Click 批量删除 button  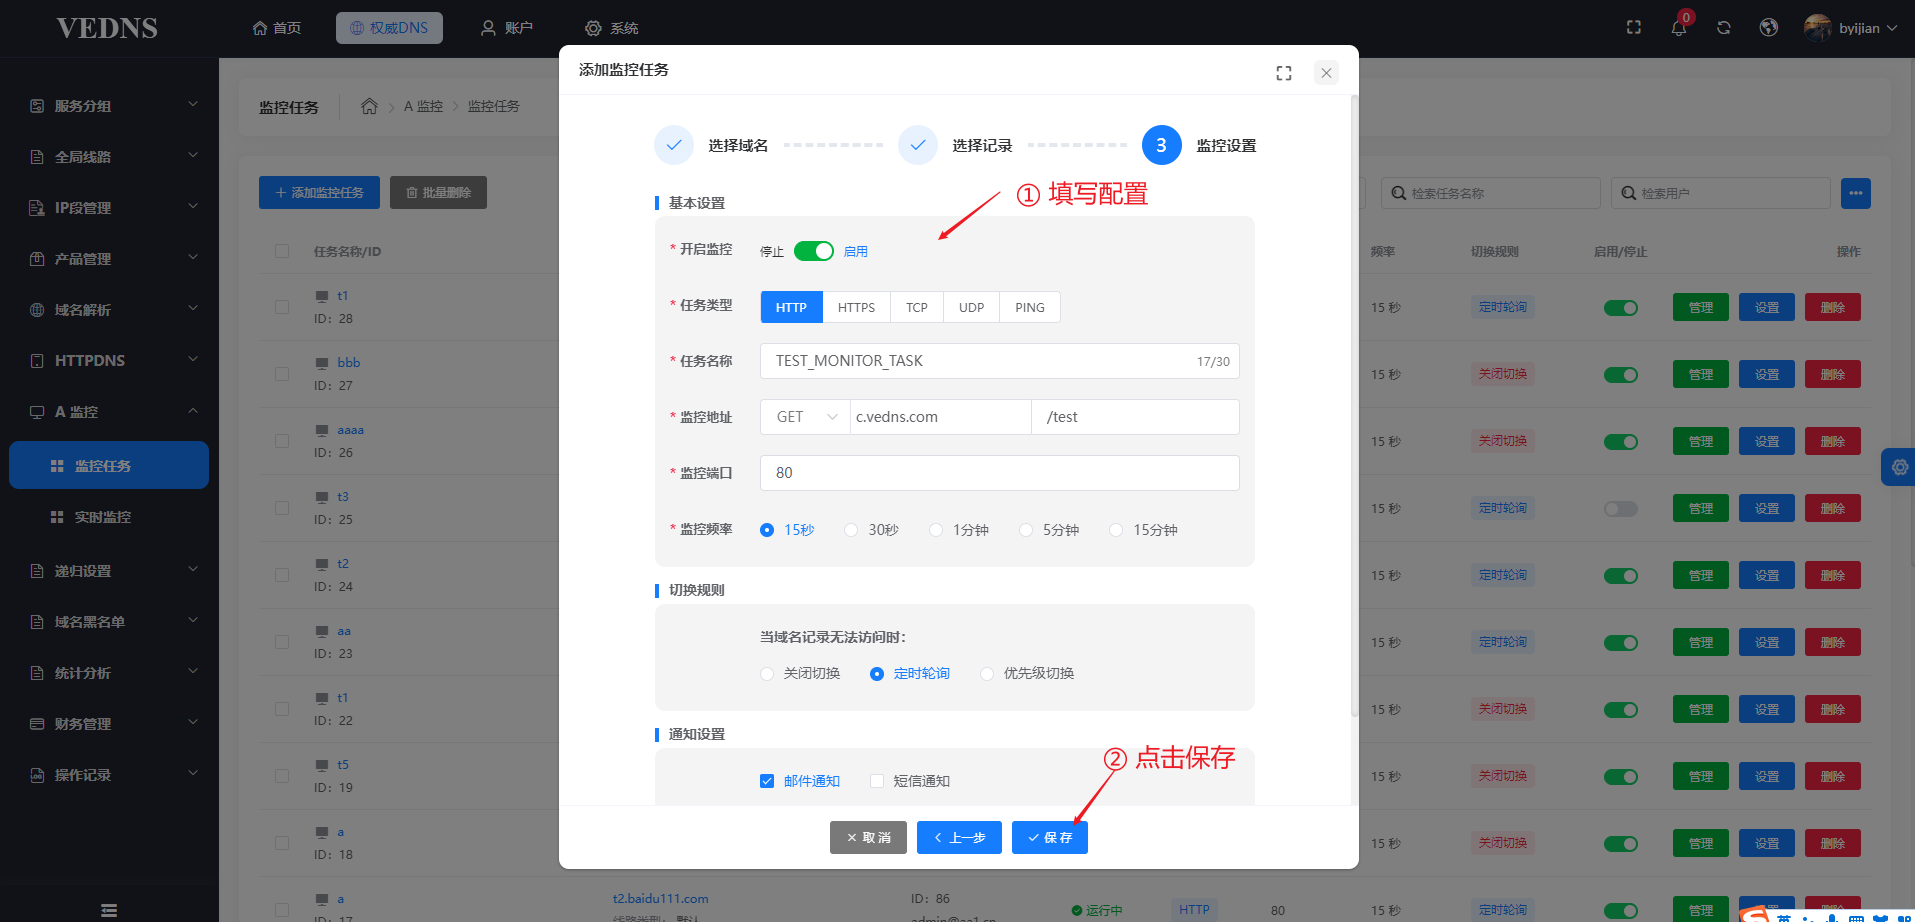[x=438, y=193]
